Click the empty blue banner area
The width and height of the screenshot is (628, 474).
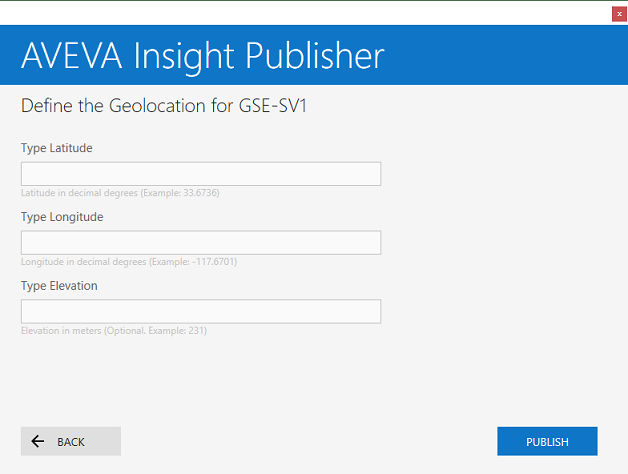(x=500, y=55)
